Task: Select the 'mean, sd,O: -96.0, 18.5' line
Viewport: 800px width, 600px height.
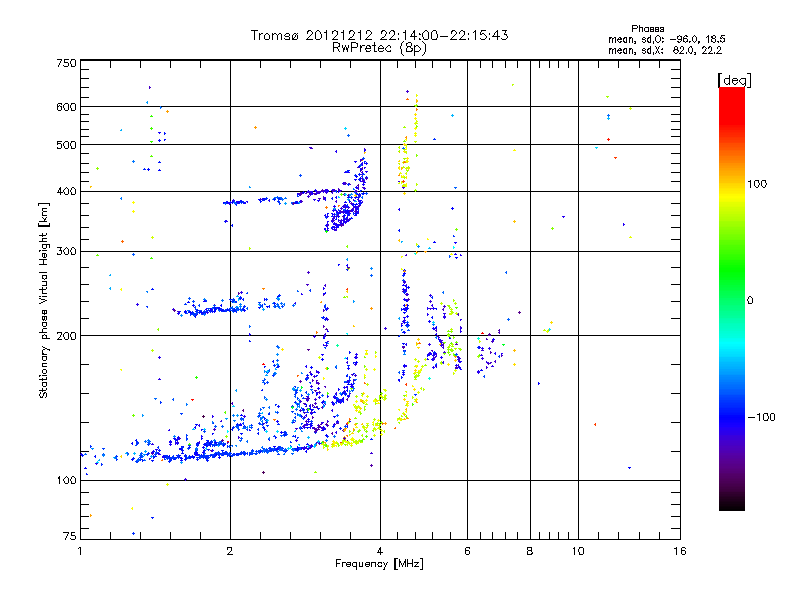Action: point(666,39)
